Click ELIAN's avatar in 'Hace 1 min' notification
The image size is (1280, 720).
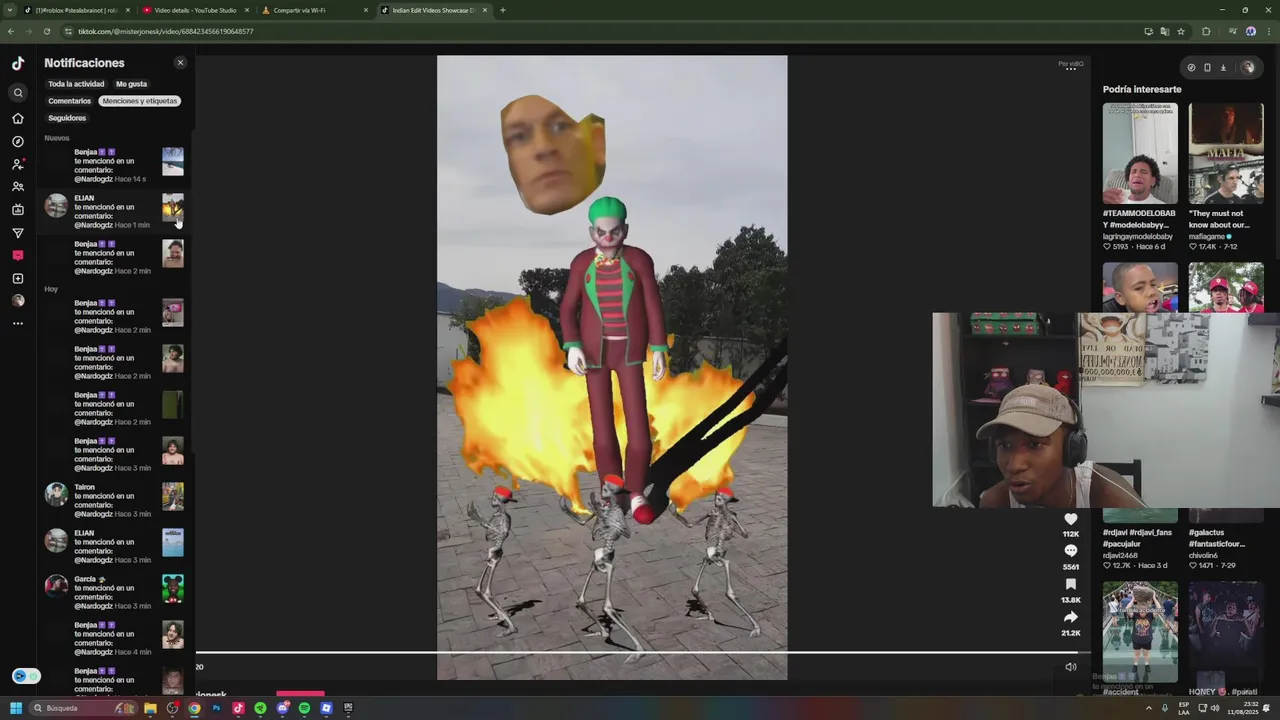[56, 206]
